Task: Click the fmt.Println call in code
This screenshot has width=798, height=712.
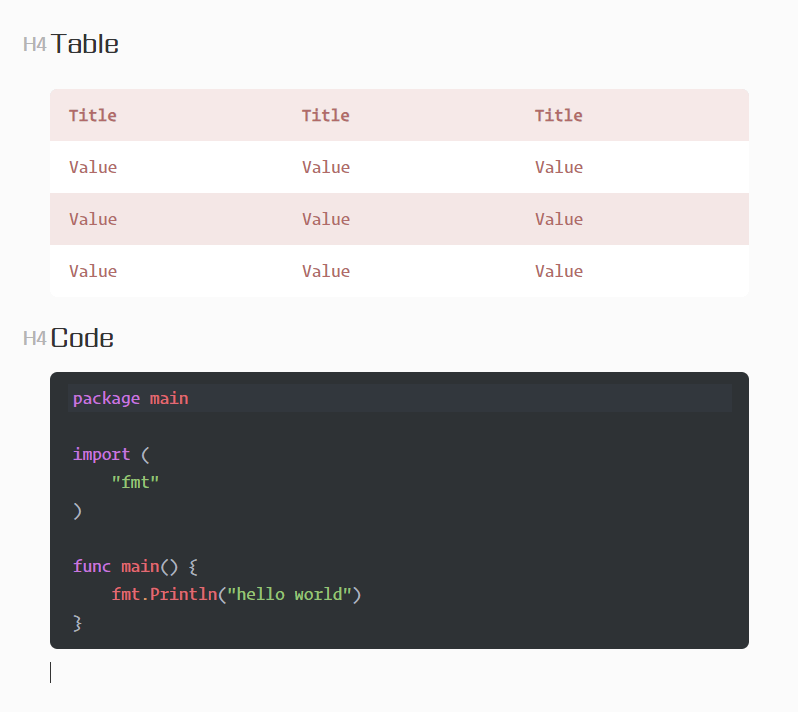Action: tap(164, 594)
